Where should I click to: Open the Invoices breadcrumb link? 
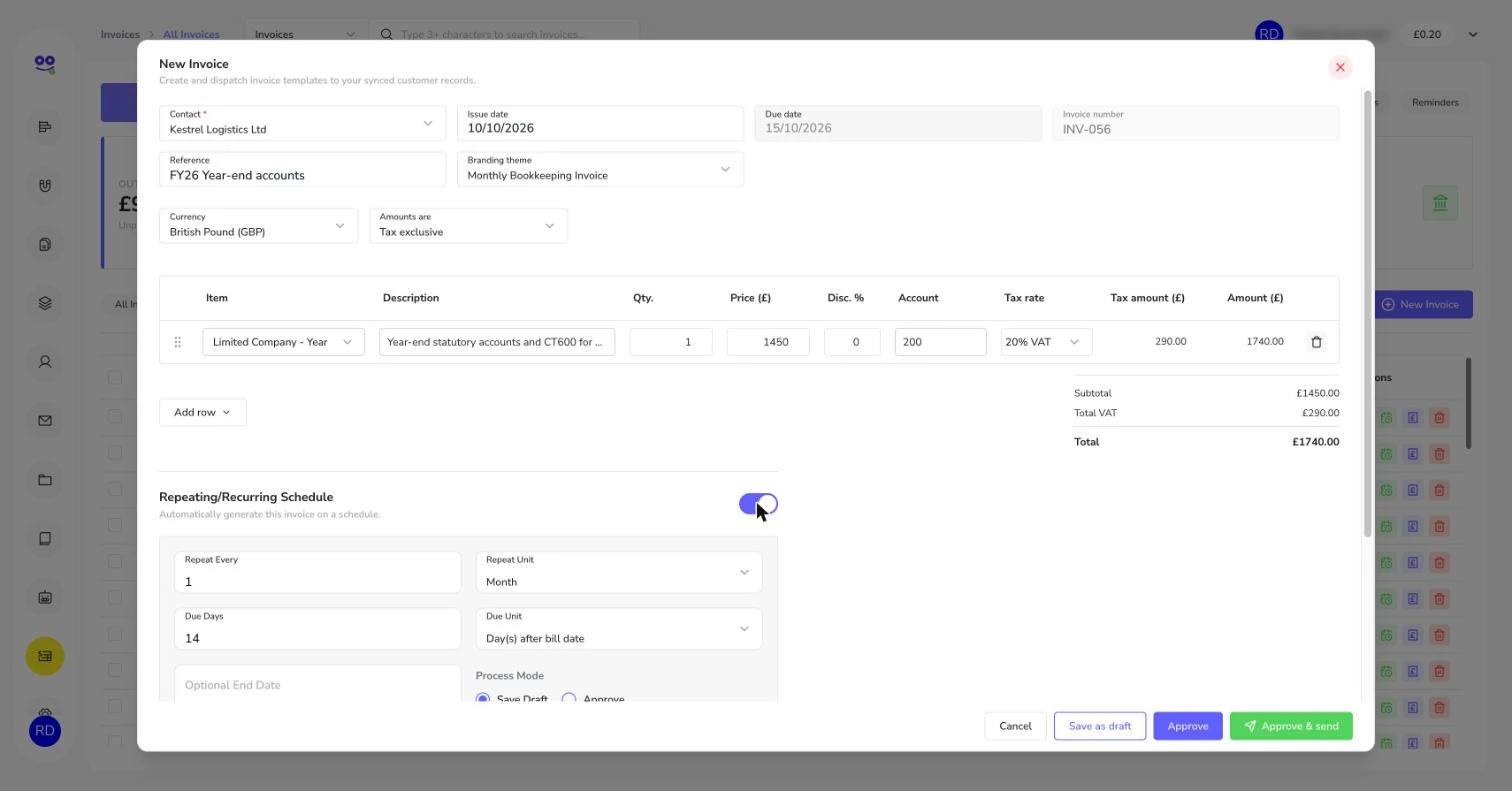(x=120, y=34)
